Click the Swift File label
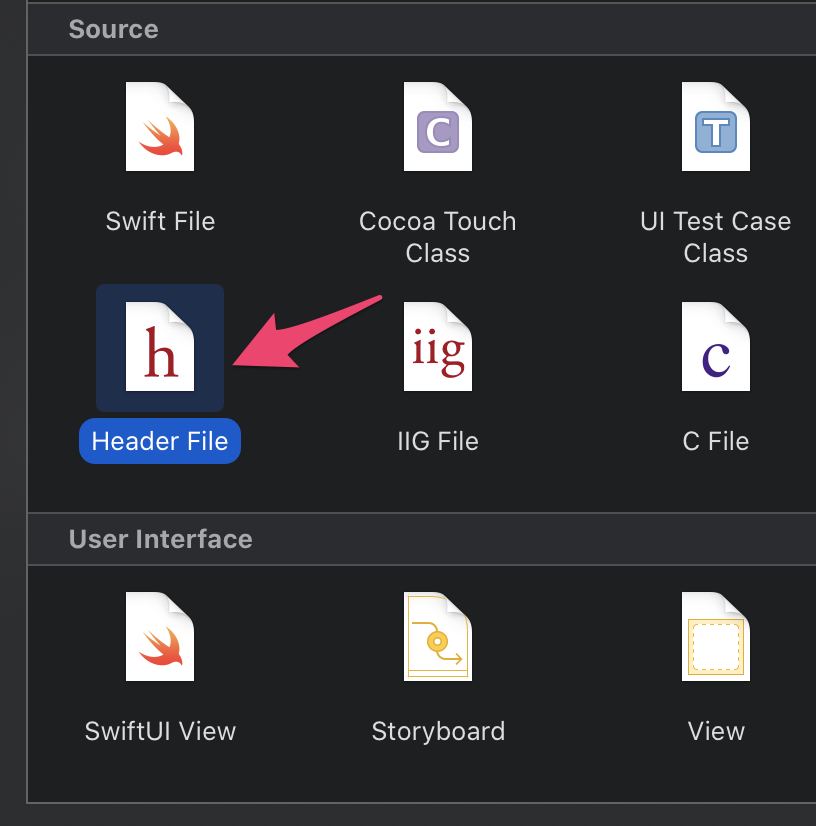 tap(160, 221)
